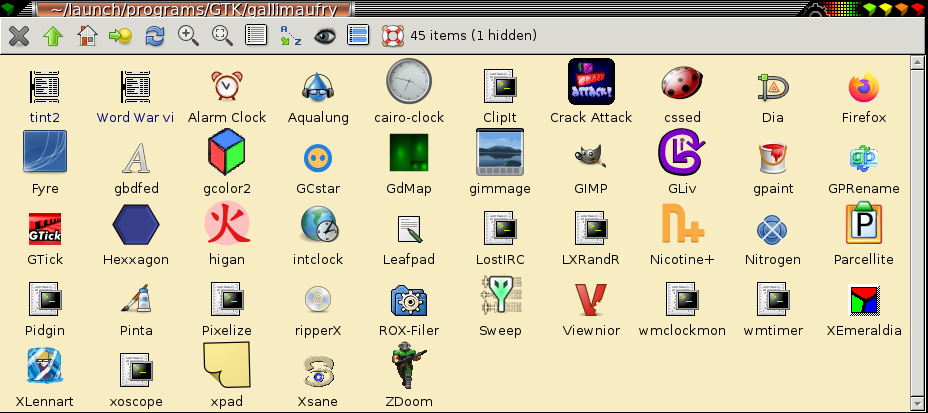Launch Aqualung music player
Viewport: 928px width, 413px height.
(318, 86)
